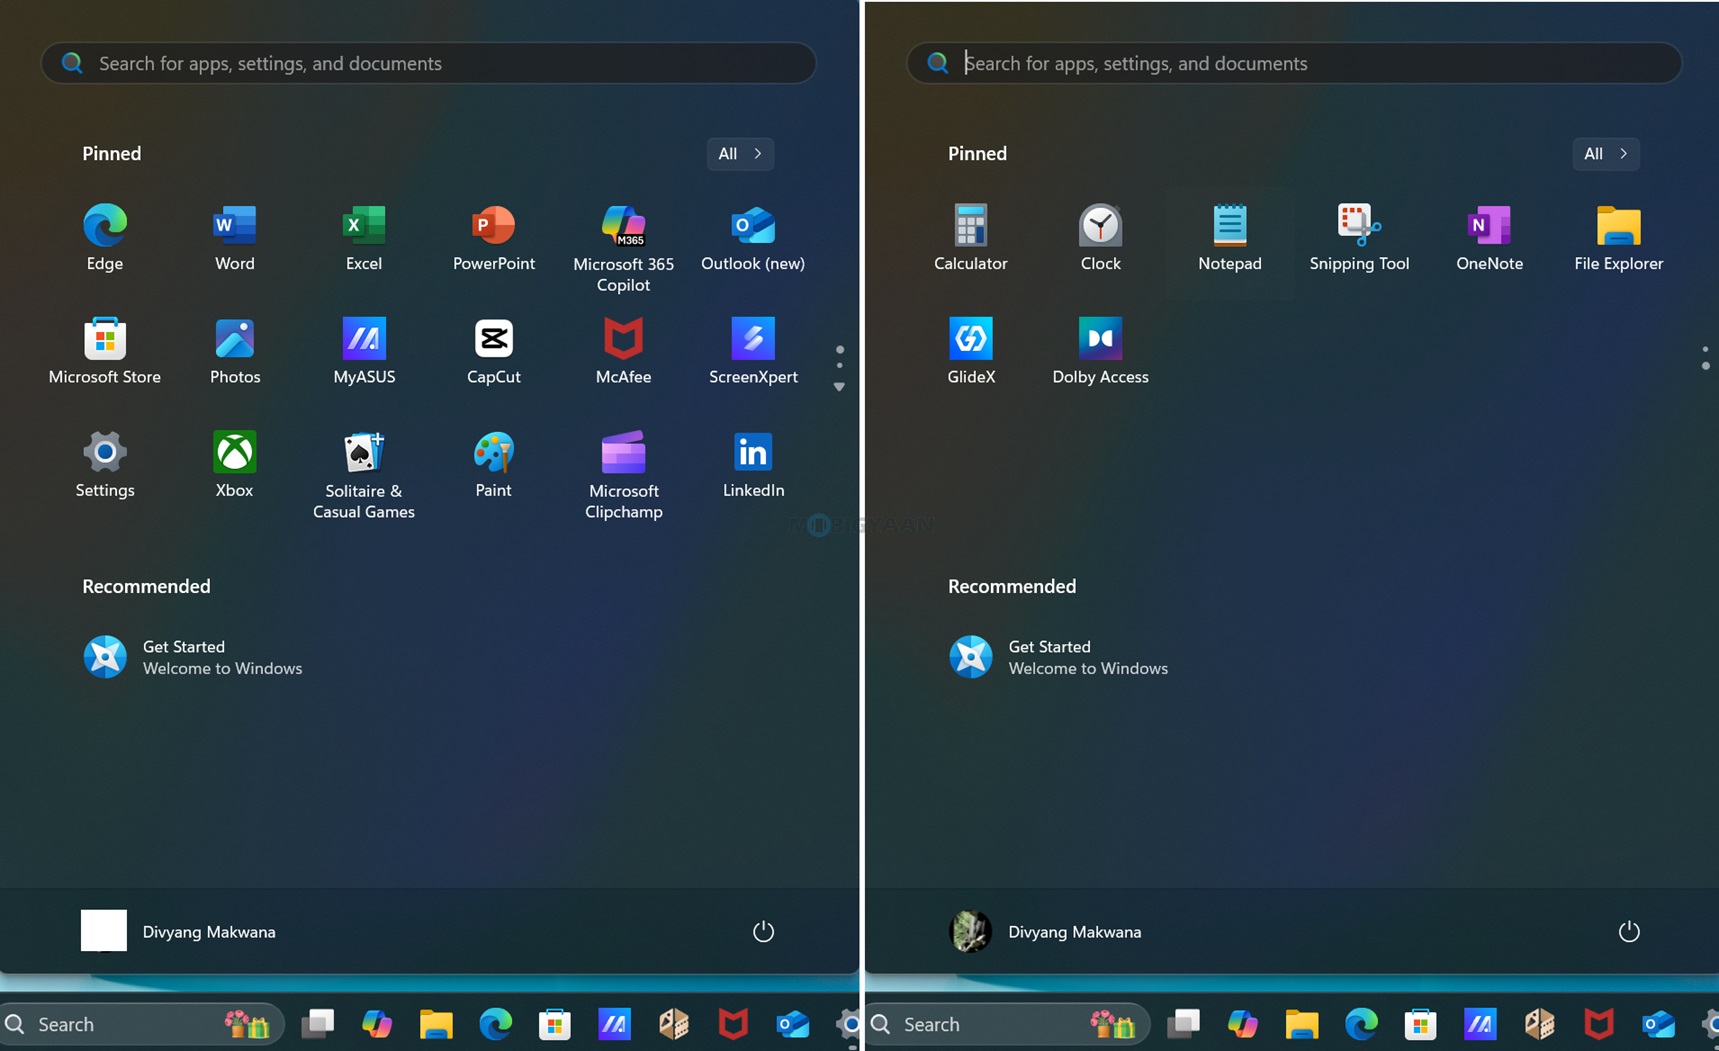
Task: Open File Explorer on the right taskbar
Action: tap(1302, 1024)
